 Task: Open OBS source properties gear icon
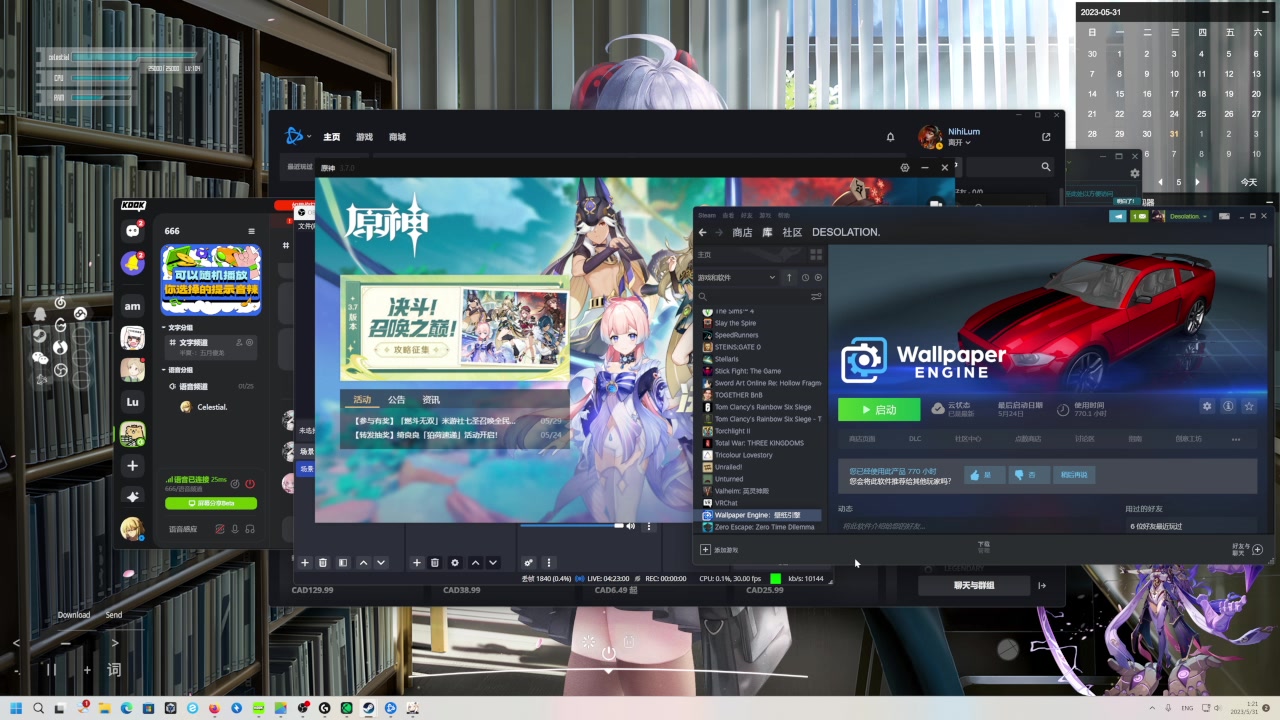click(x=455, y=563)
